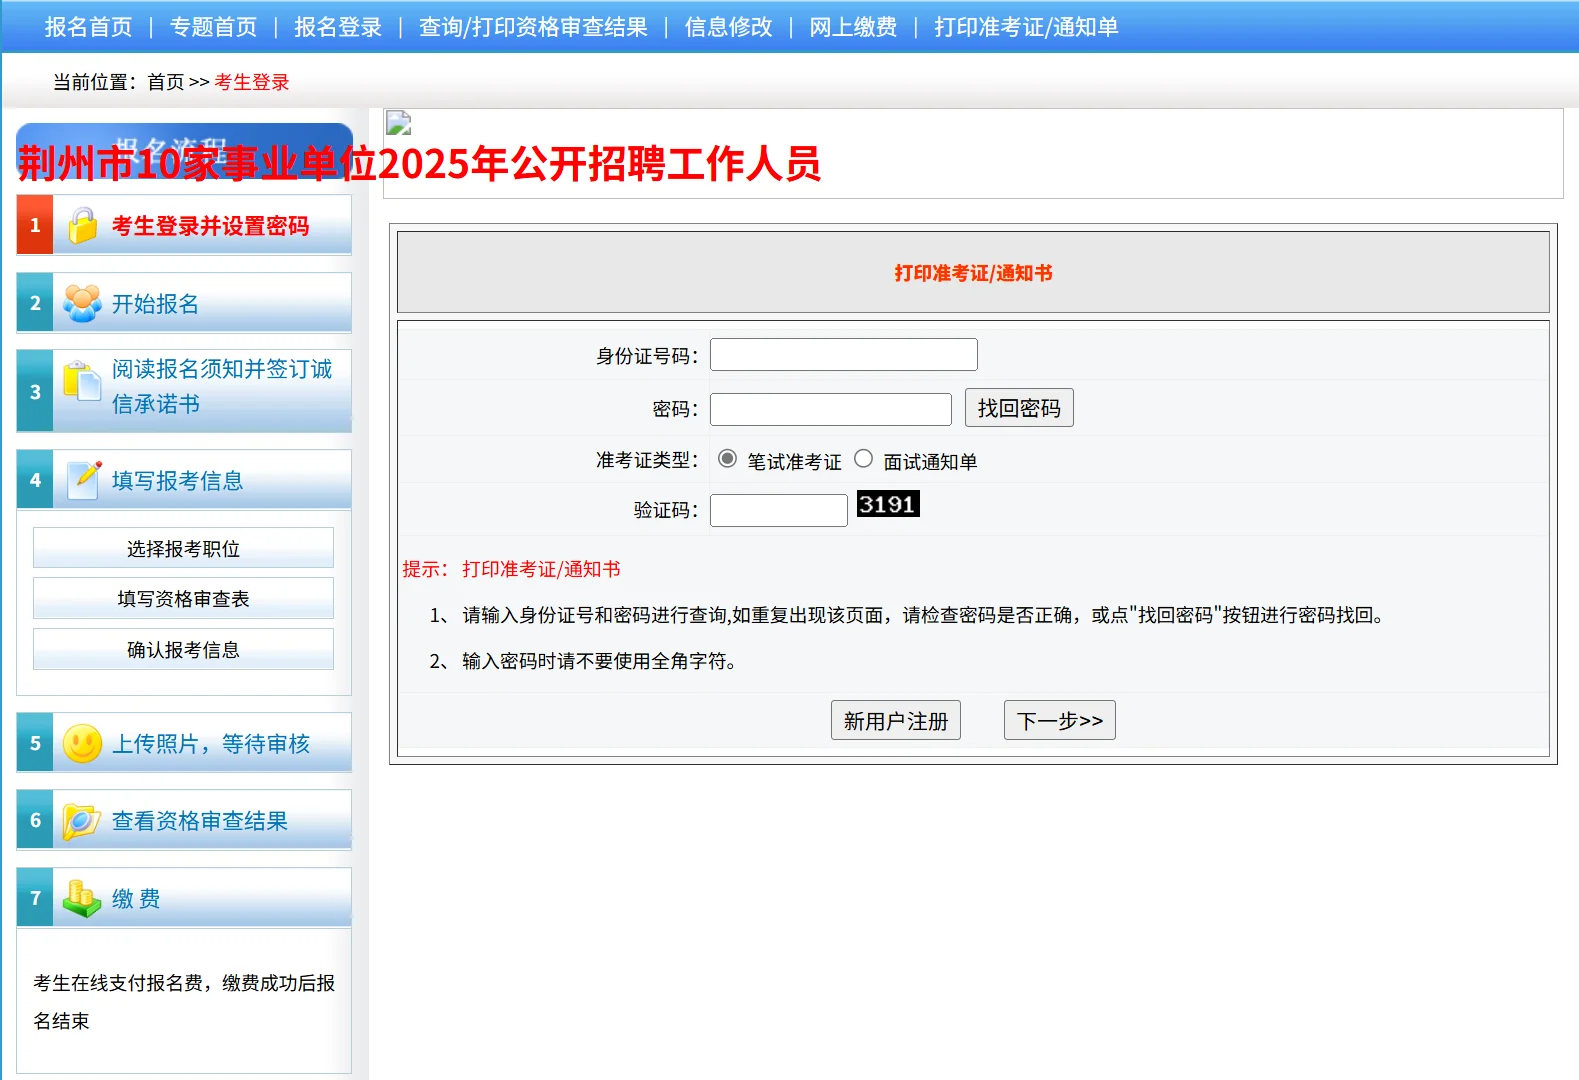
Task: Click the 选择报考职位 sub-step button
Action: (x=183, y=548)
